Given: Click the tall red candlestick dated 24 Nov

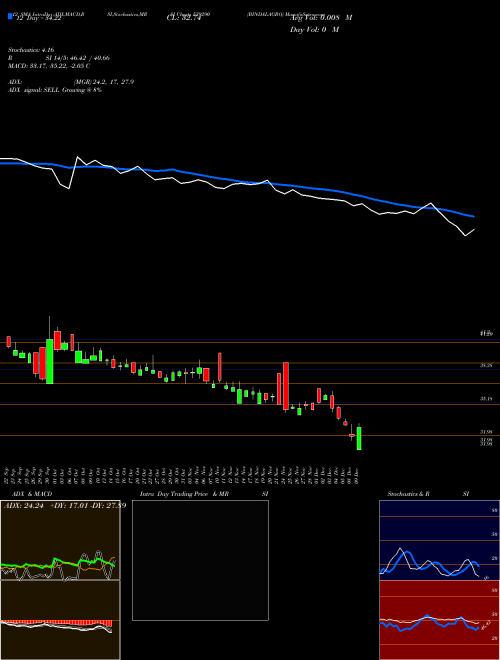Looking at the screenshot, I should [286, 386].
